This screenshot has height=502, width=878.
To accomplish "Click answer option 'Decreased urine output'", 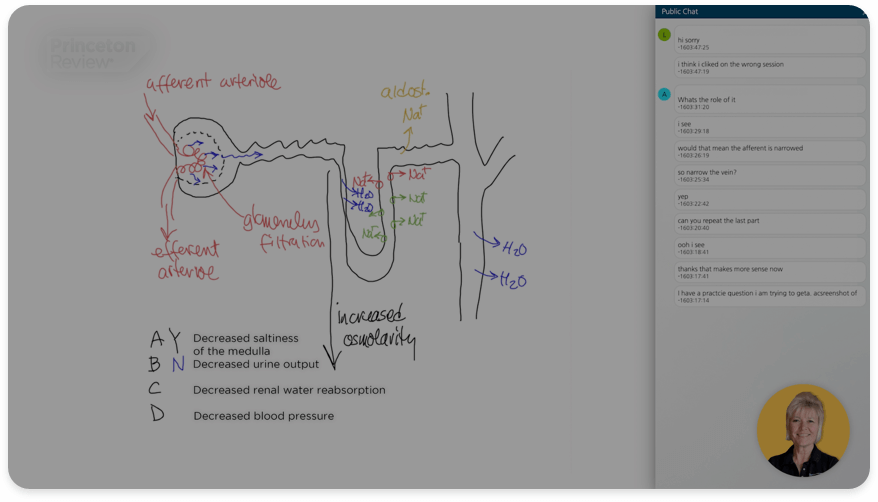I will 255,365.
